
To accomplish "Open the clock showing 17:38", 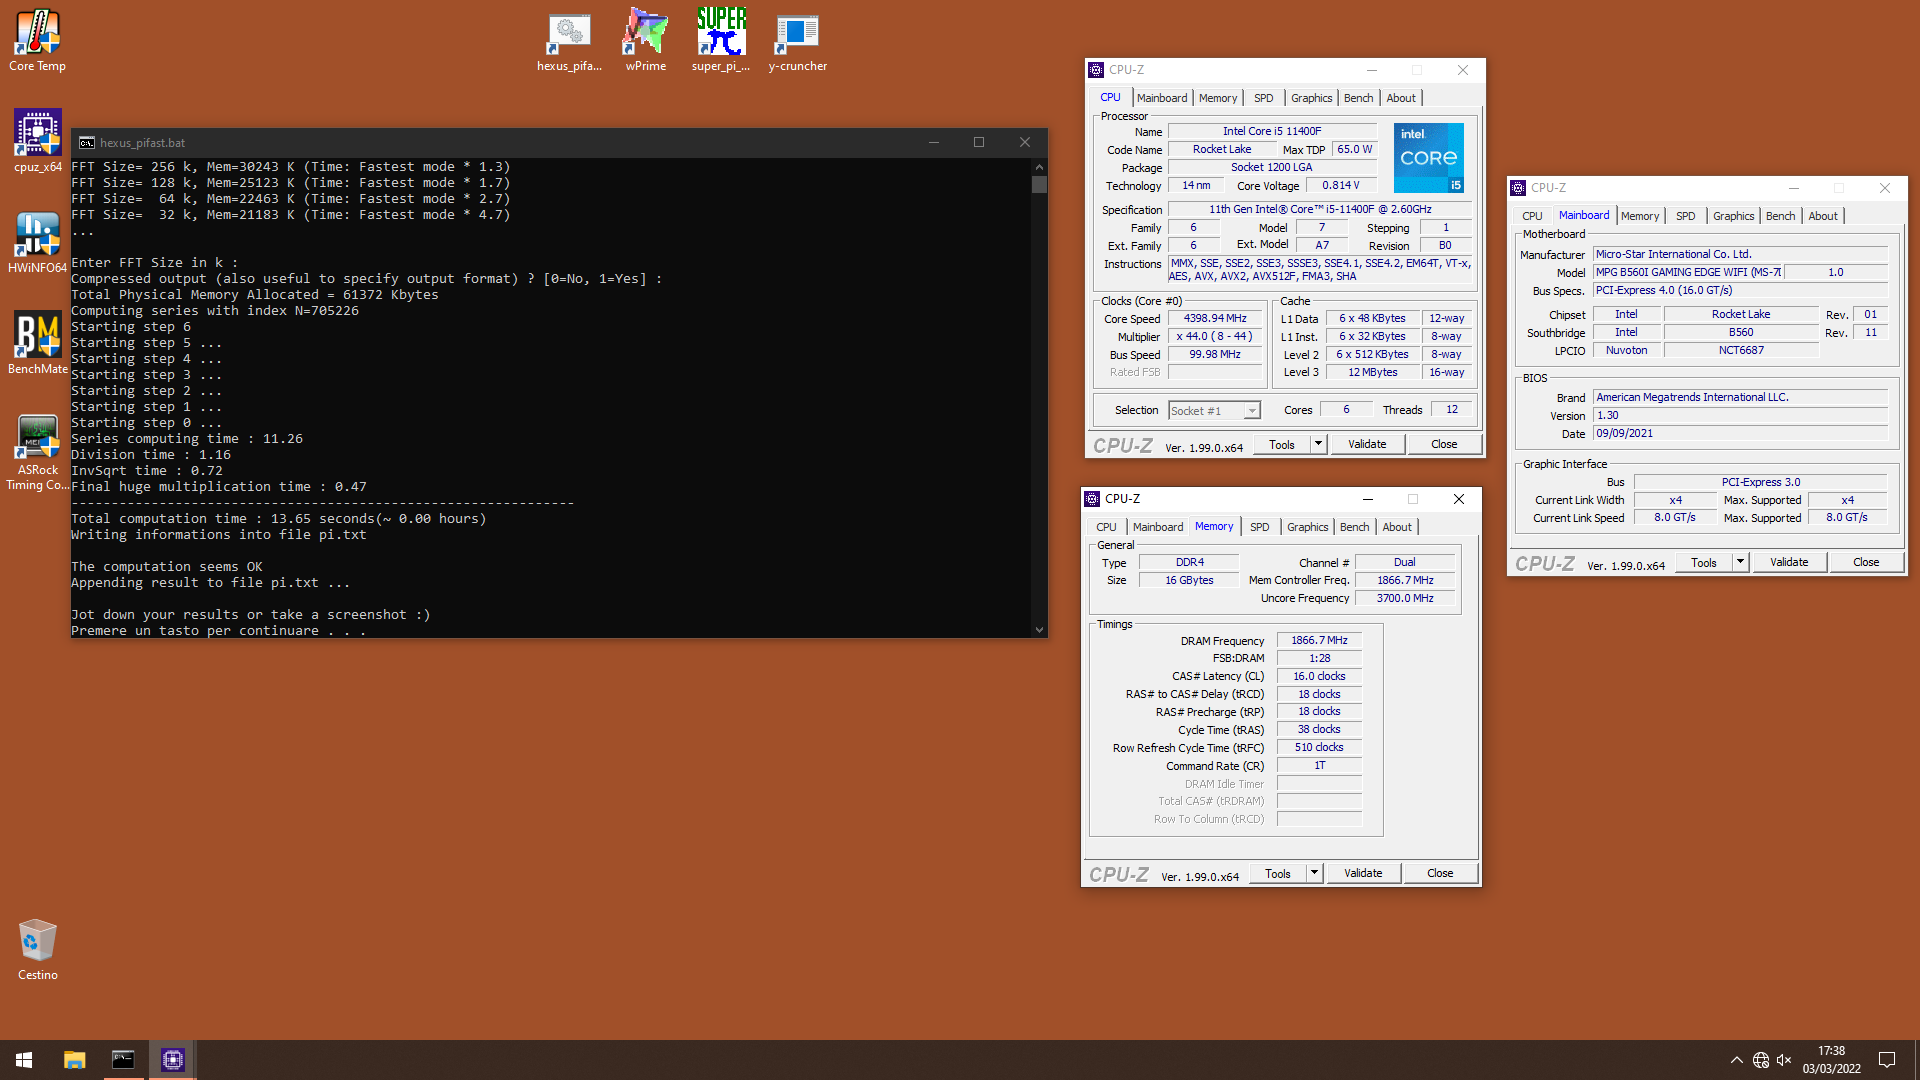I will 1831,1060.
